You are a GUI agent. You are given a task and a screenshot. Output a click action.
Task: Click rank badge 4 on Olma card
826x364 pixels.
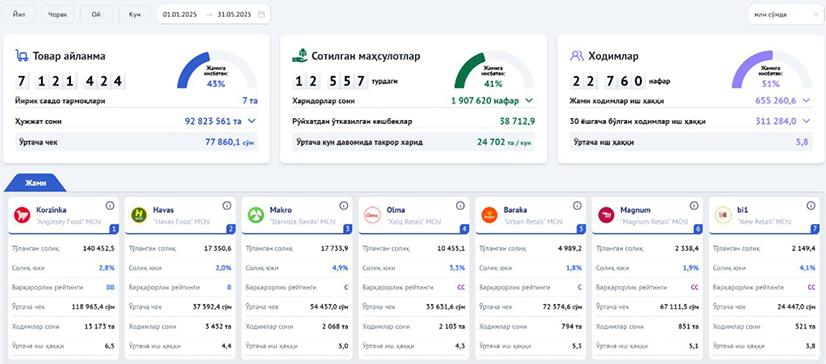[x=465, y=229]
